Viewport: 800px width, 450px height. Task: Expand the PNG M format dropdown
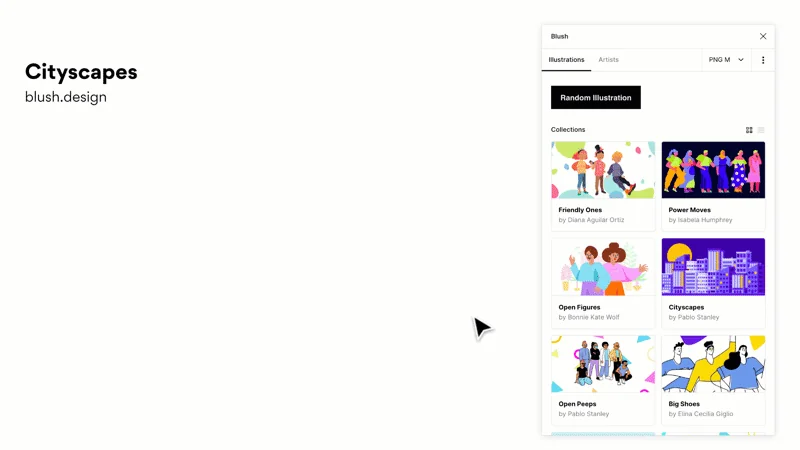point(726,60)
